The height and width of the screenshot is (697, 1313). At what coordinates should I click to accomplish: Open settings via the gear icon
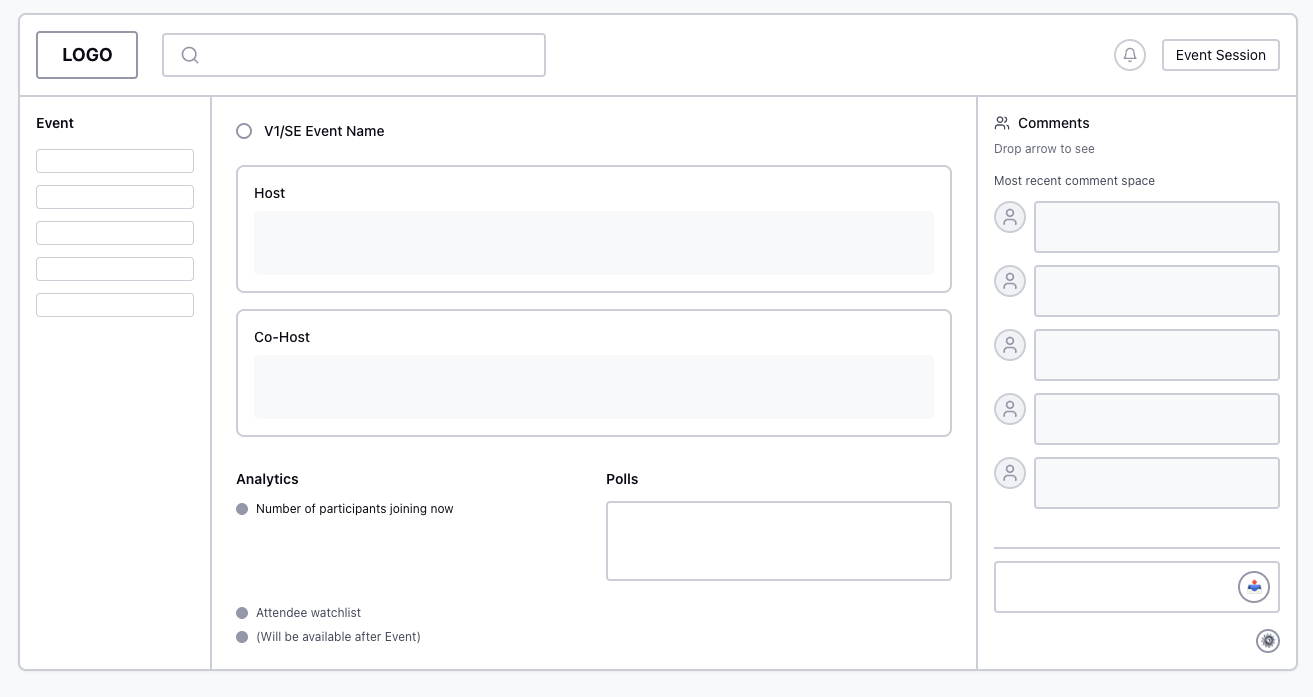[x=1268, y=641]
